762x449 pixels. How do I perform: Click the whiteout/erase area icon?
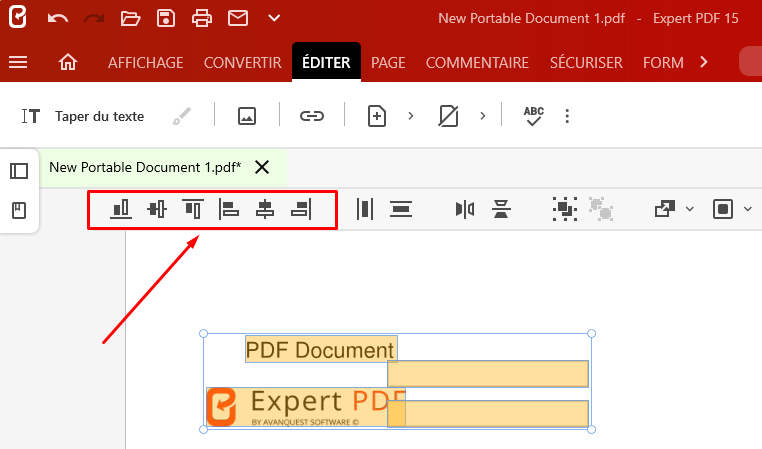click(x=448, y=116)
